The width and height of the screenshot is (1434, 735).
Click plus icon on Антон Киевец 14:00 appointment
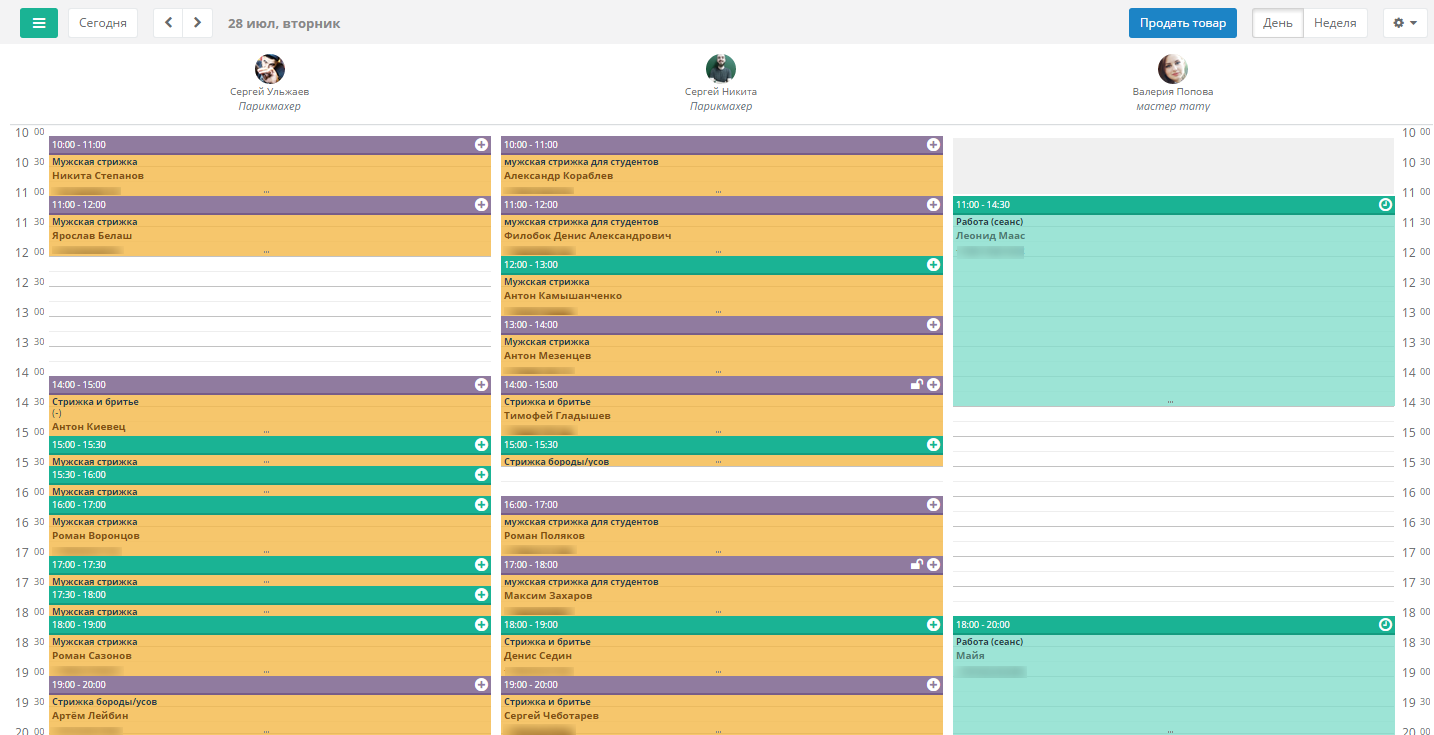coord(481,385)
